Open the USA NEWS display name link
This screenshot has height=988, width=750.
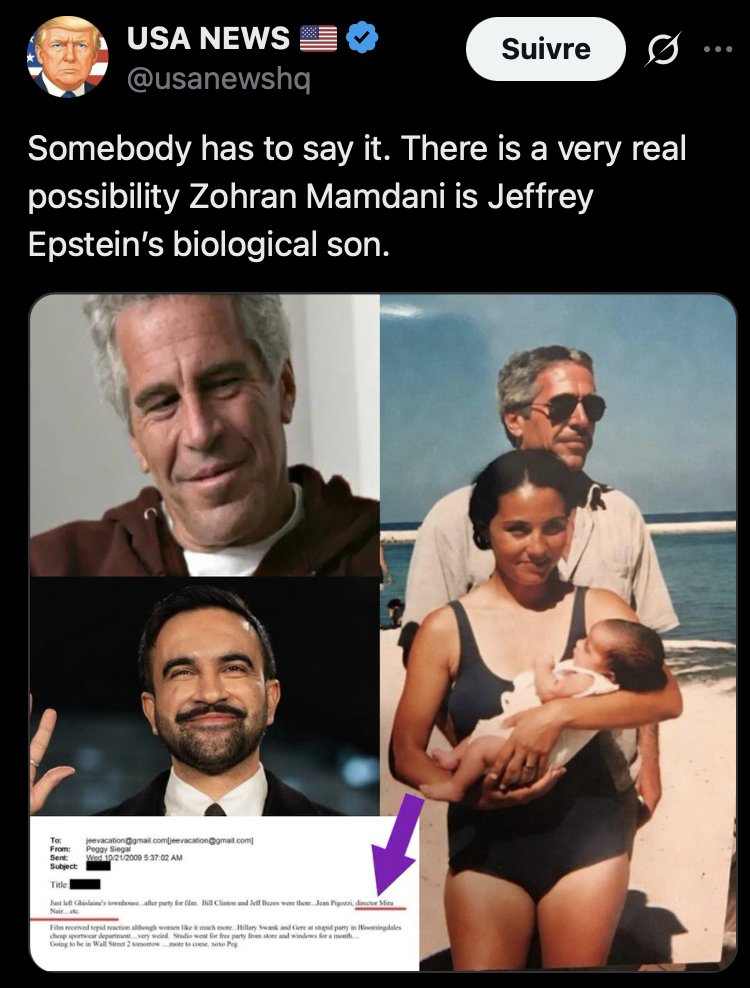(x=207, y=39)
